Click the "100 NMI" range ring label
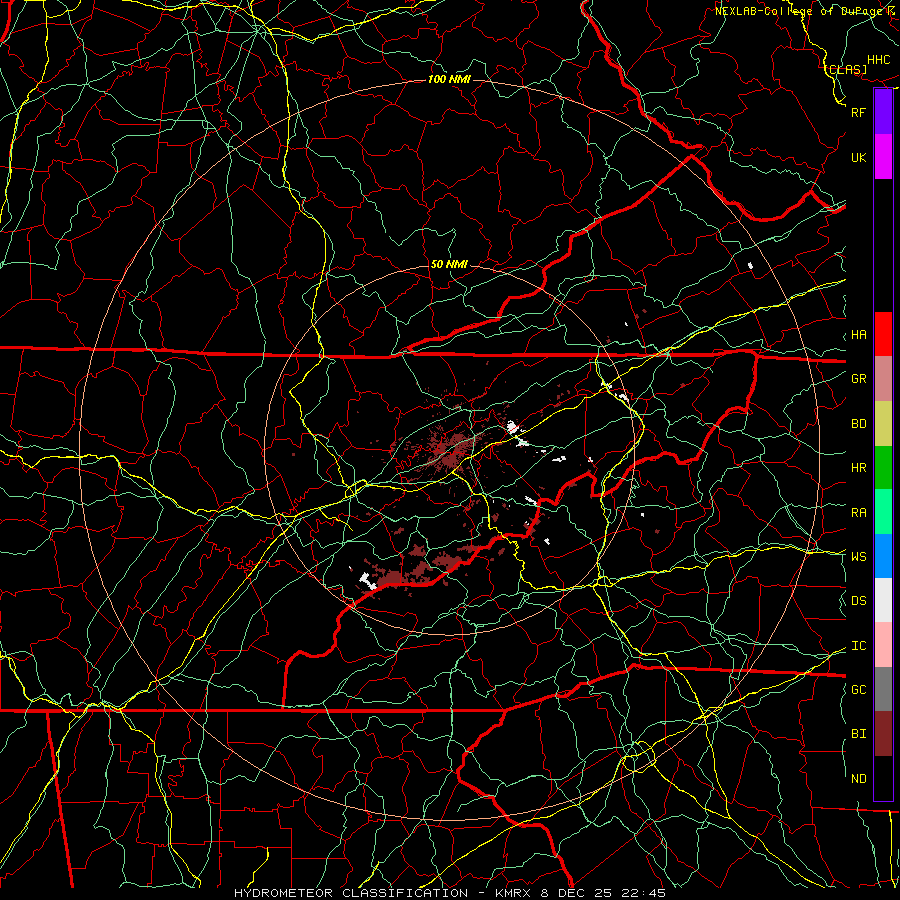This screenshot has width=900, height=900. 449,79
